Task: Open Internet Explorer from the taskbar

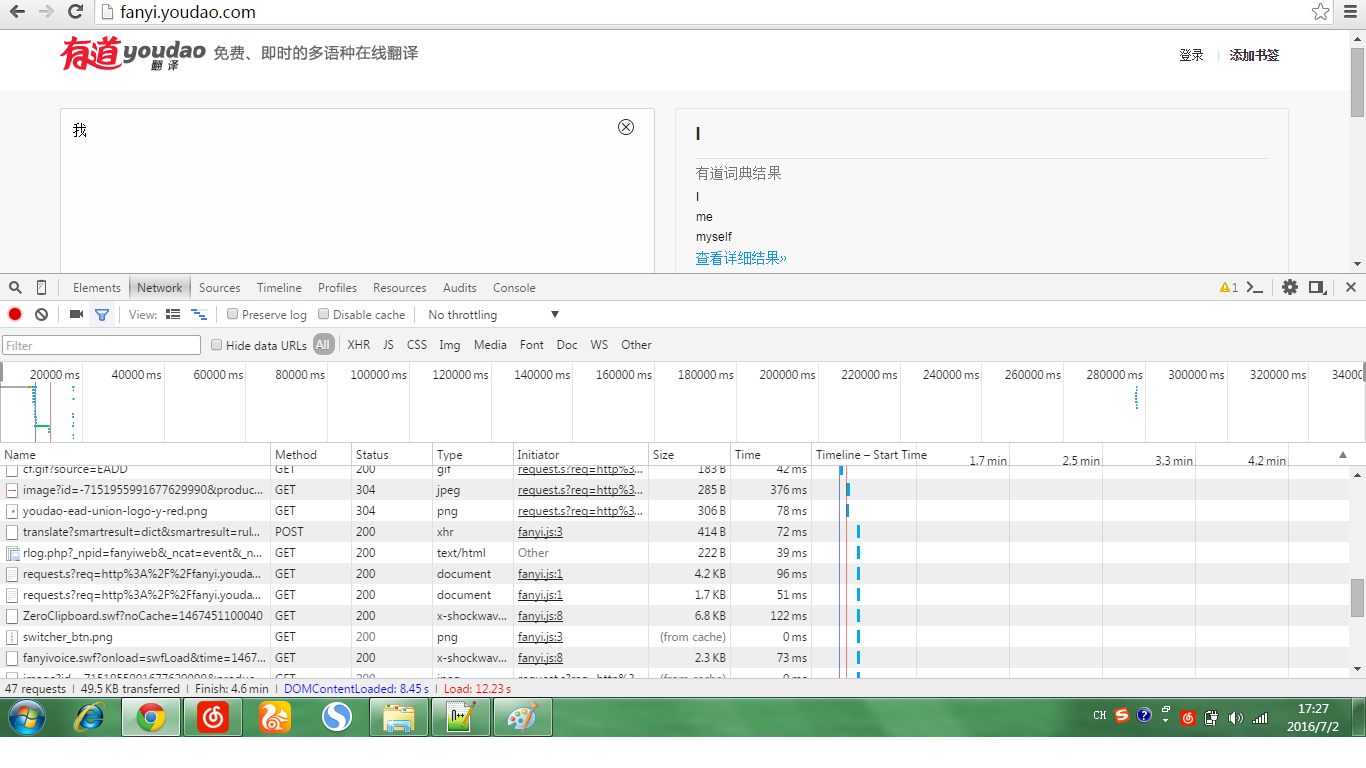Action: (91, 717)
